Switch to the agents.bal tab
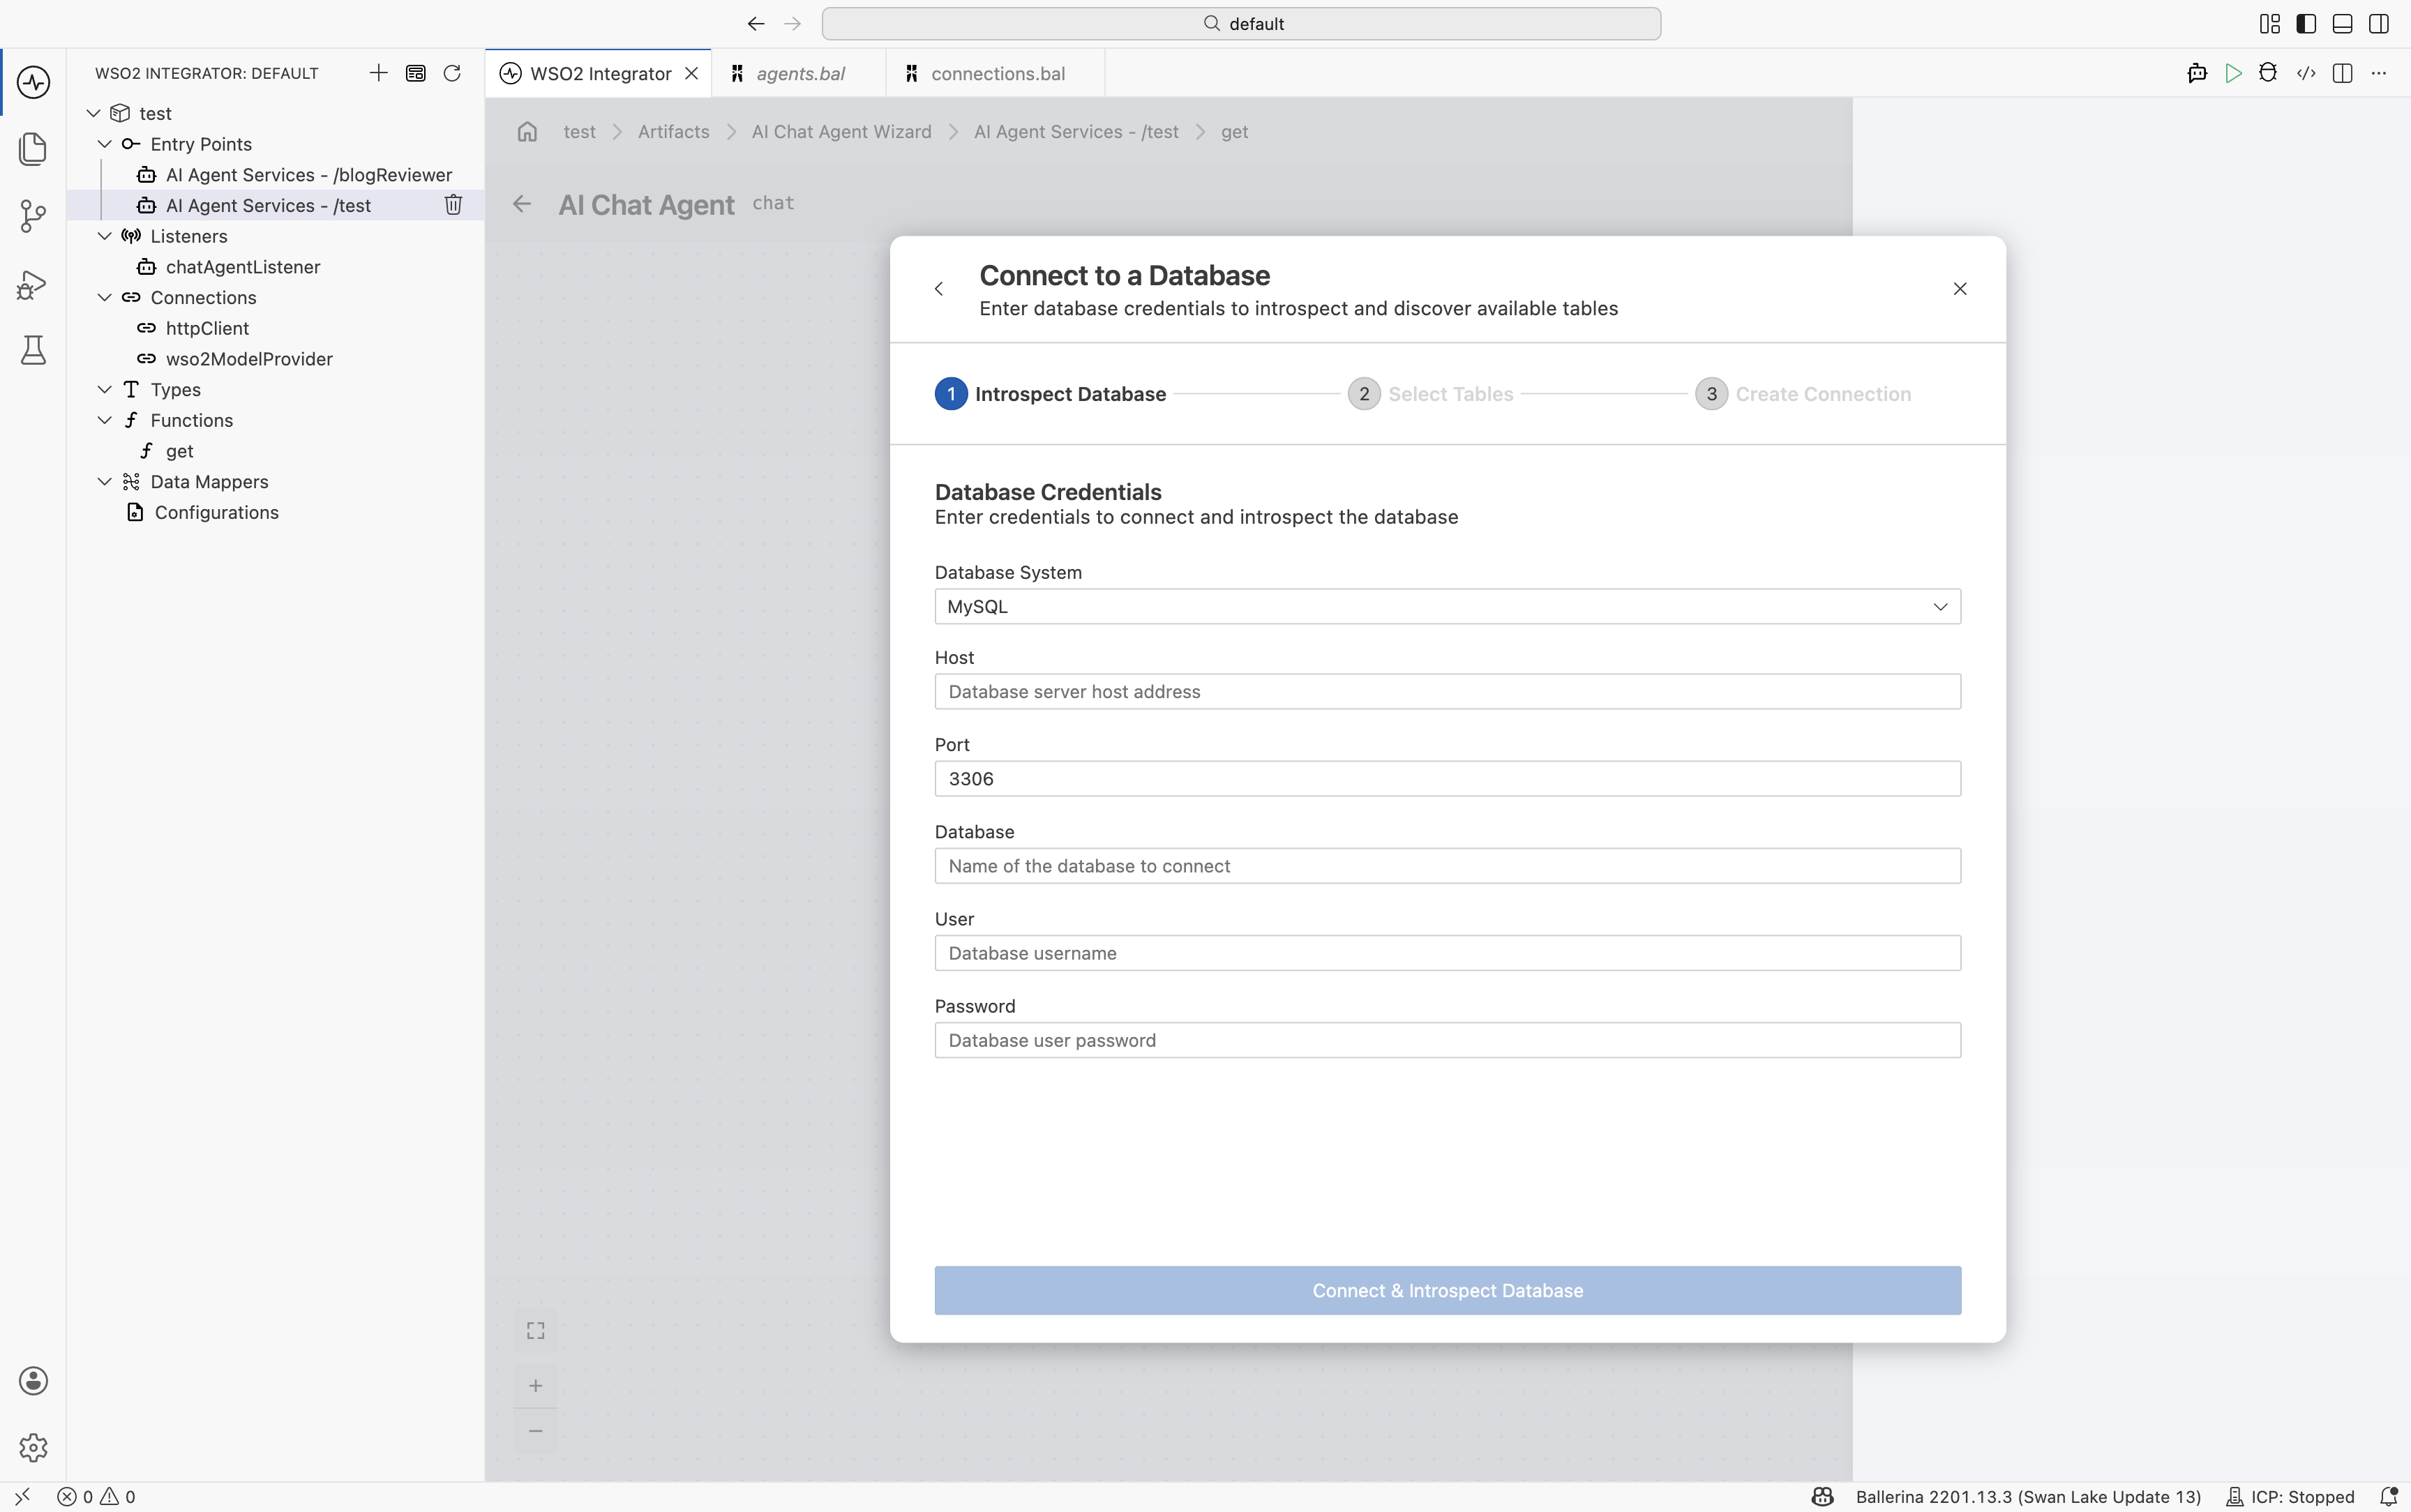This screenshot has width=2411, height=1512. click(x=799, y=73)
